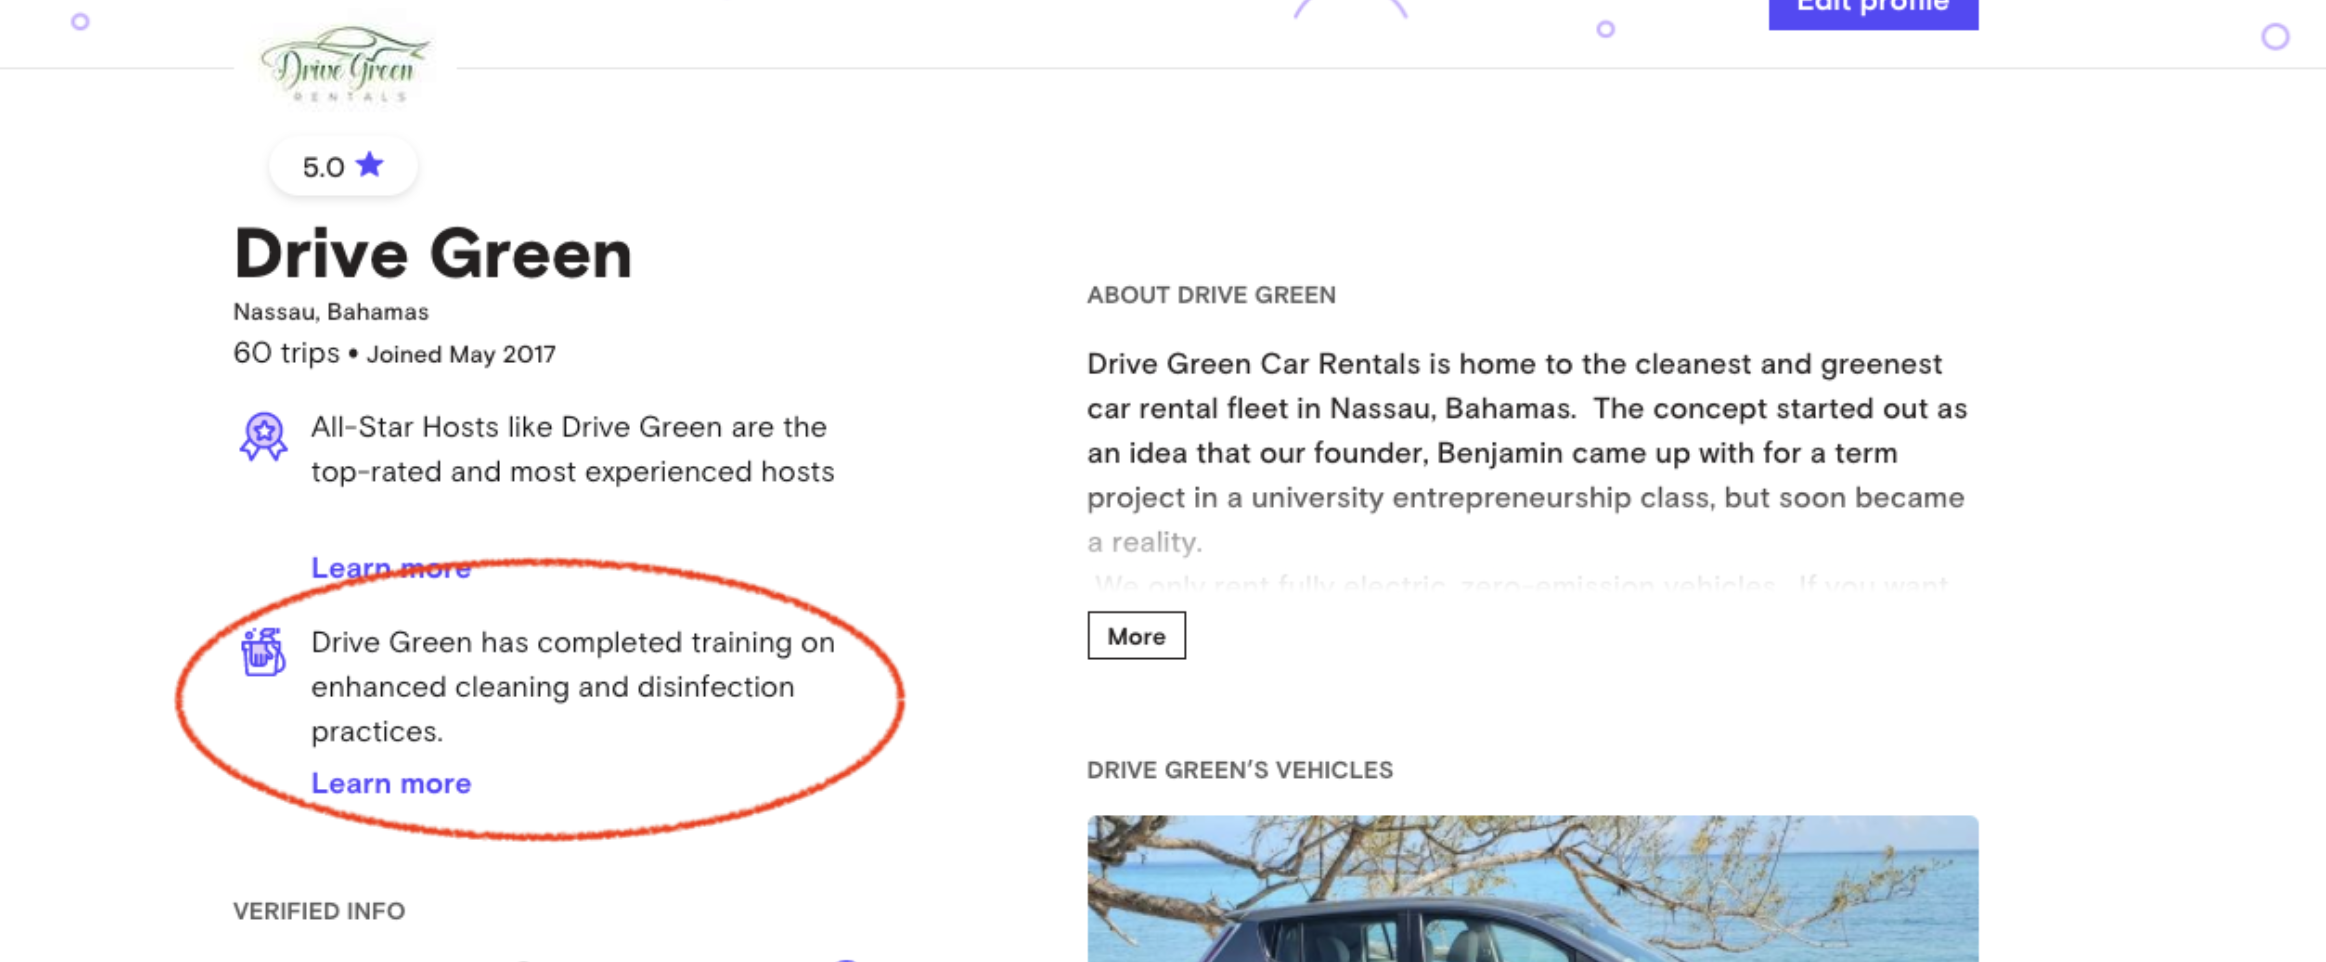The width and height of the screenshot is (2326, 962).
Task: Click the Drive Green Rentals logo
Action: [345, 64]
